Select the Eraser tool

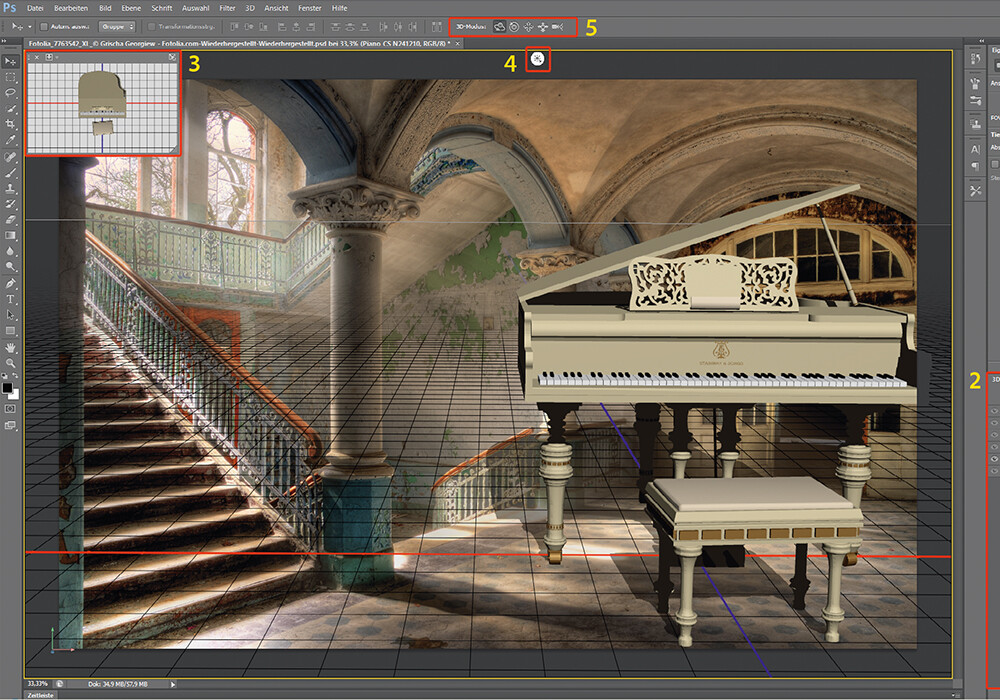[x=10, y=220]
